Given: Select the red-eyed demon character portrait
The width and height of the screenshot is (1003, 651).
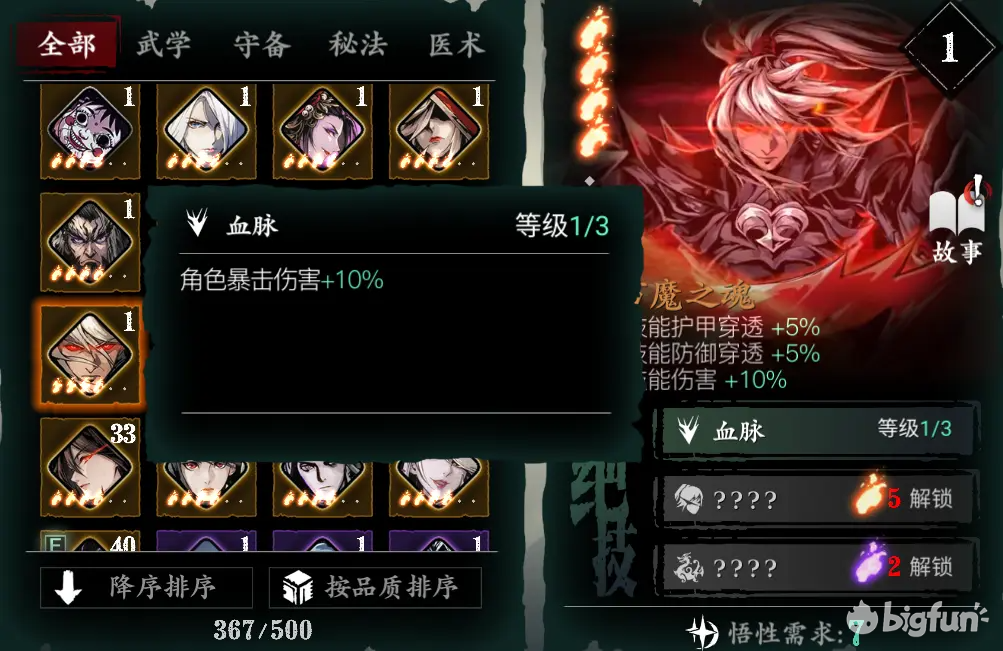Looking at the screenshot, I should (90, 355).
